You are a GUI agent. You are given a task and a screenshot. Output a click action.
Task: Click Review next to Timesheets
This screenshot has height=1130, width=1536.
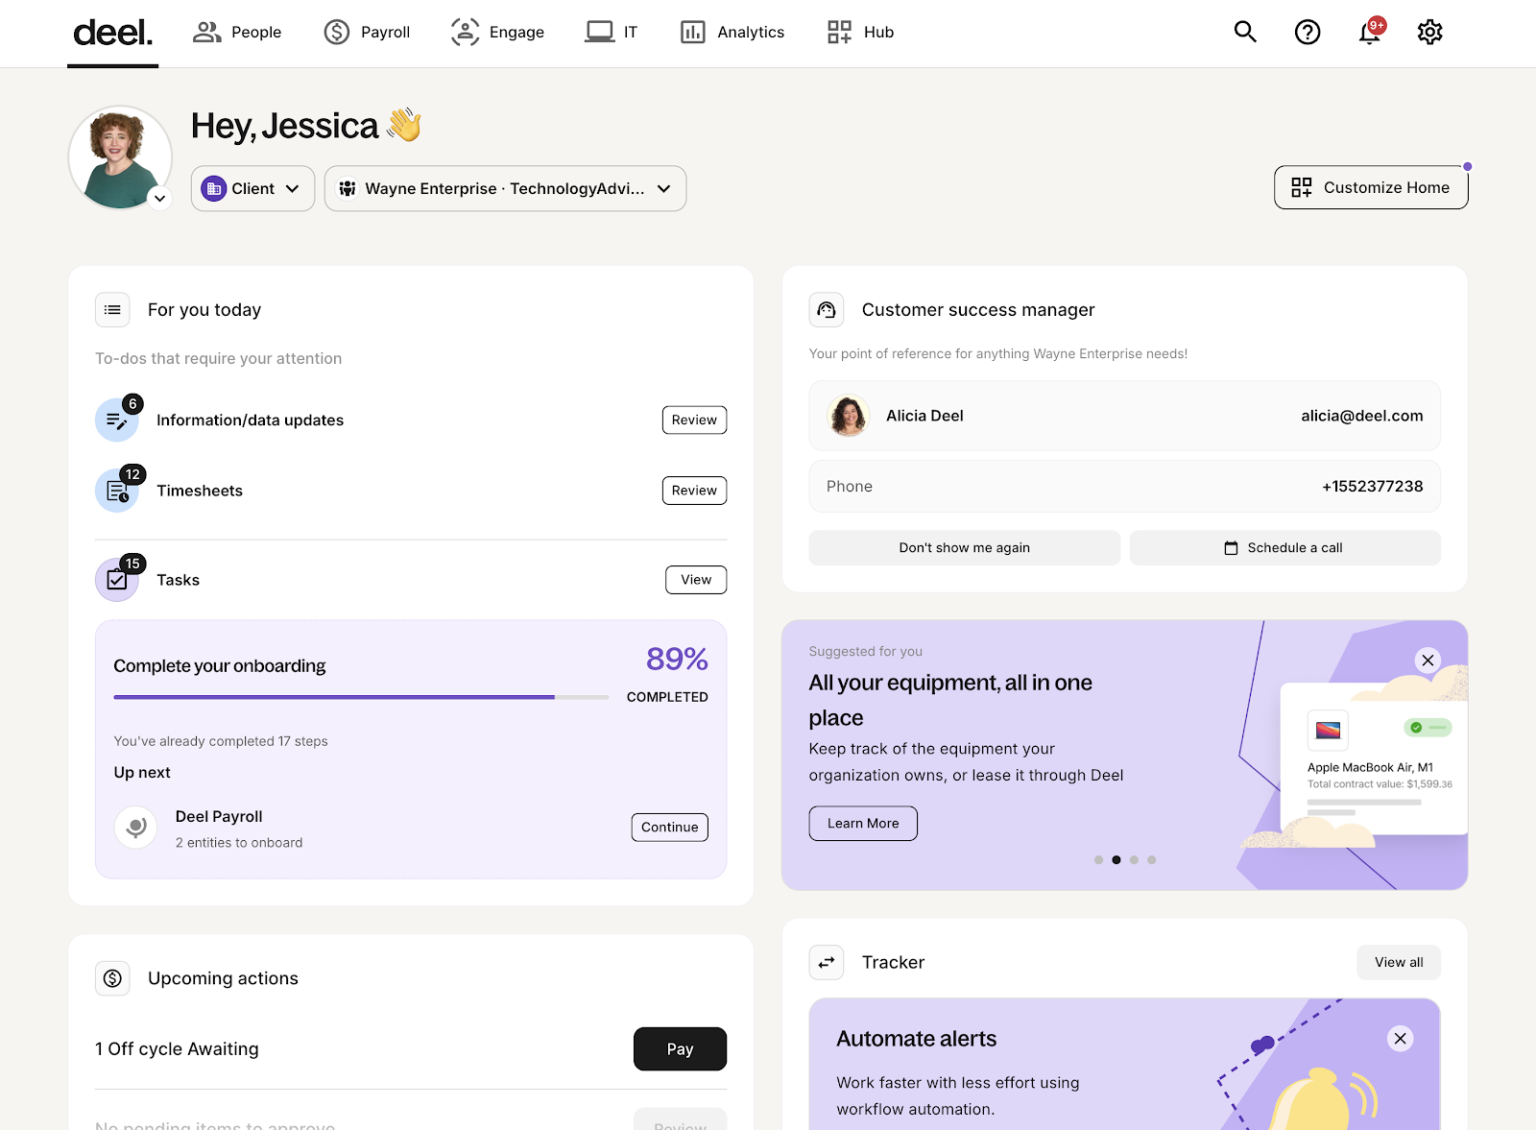coord(694,490)
